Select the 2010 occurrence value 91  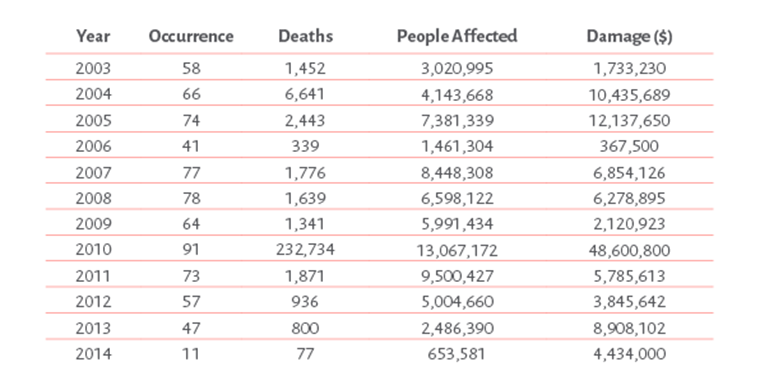point(191,250)
